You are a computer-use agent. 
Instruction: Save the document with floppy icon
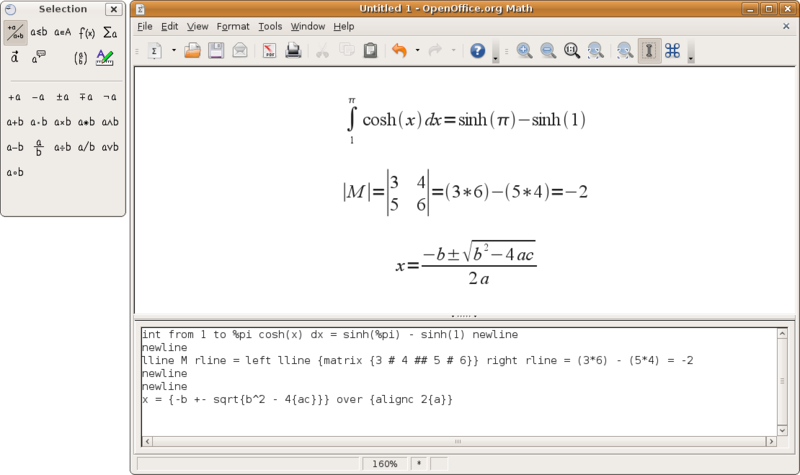[216, 51]
